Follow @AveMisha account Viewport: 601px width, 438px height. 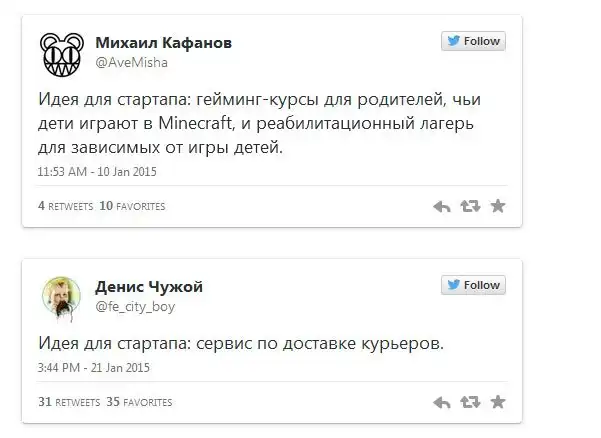(473, 42)
